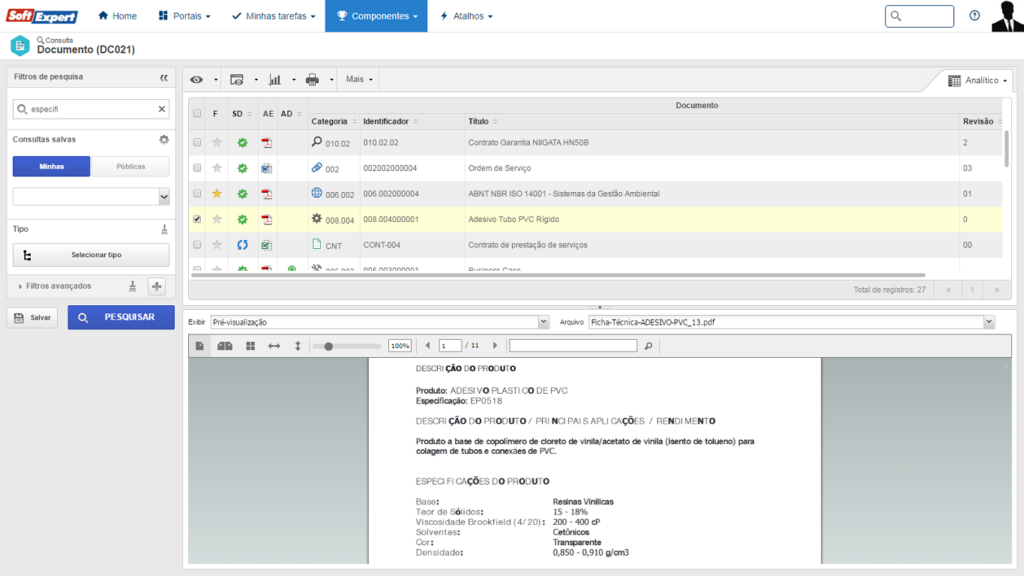This screenshot has height=576, width=1024.
Task: Open saved queries gear settings
Action: click(164, 140)
